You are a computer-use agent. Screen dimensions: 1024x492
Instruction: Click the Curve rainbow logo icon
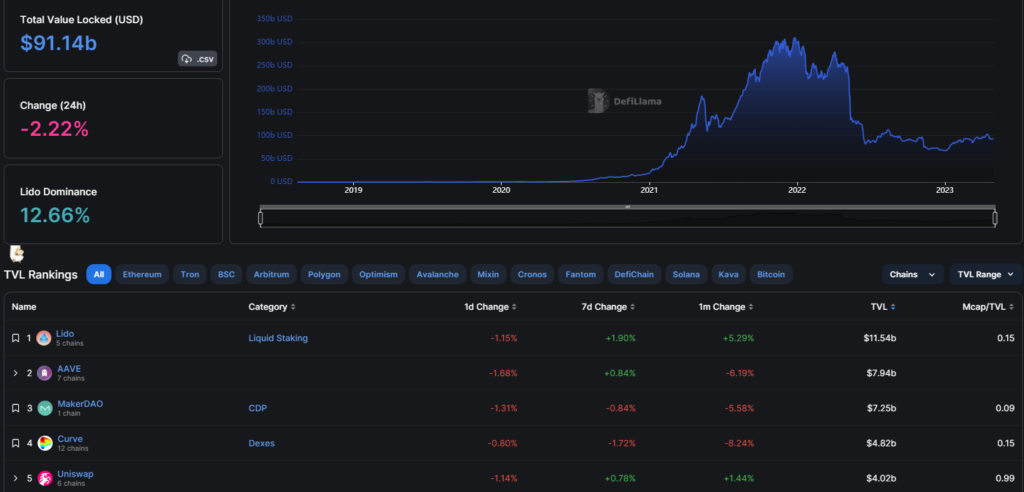click(x=45, y=444)
